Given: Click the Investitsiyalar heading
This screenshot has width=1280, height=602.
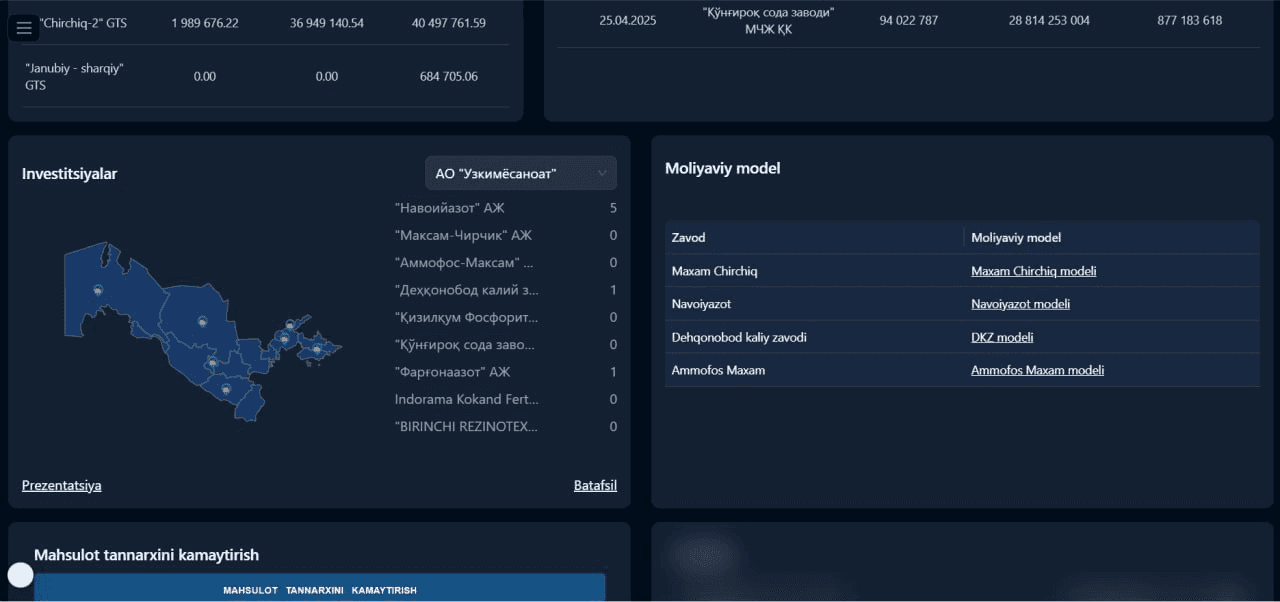Looking at the screenshot, I should pos(70,174).
